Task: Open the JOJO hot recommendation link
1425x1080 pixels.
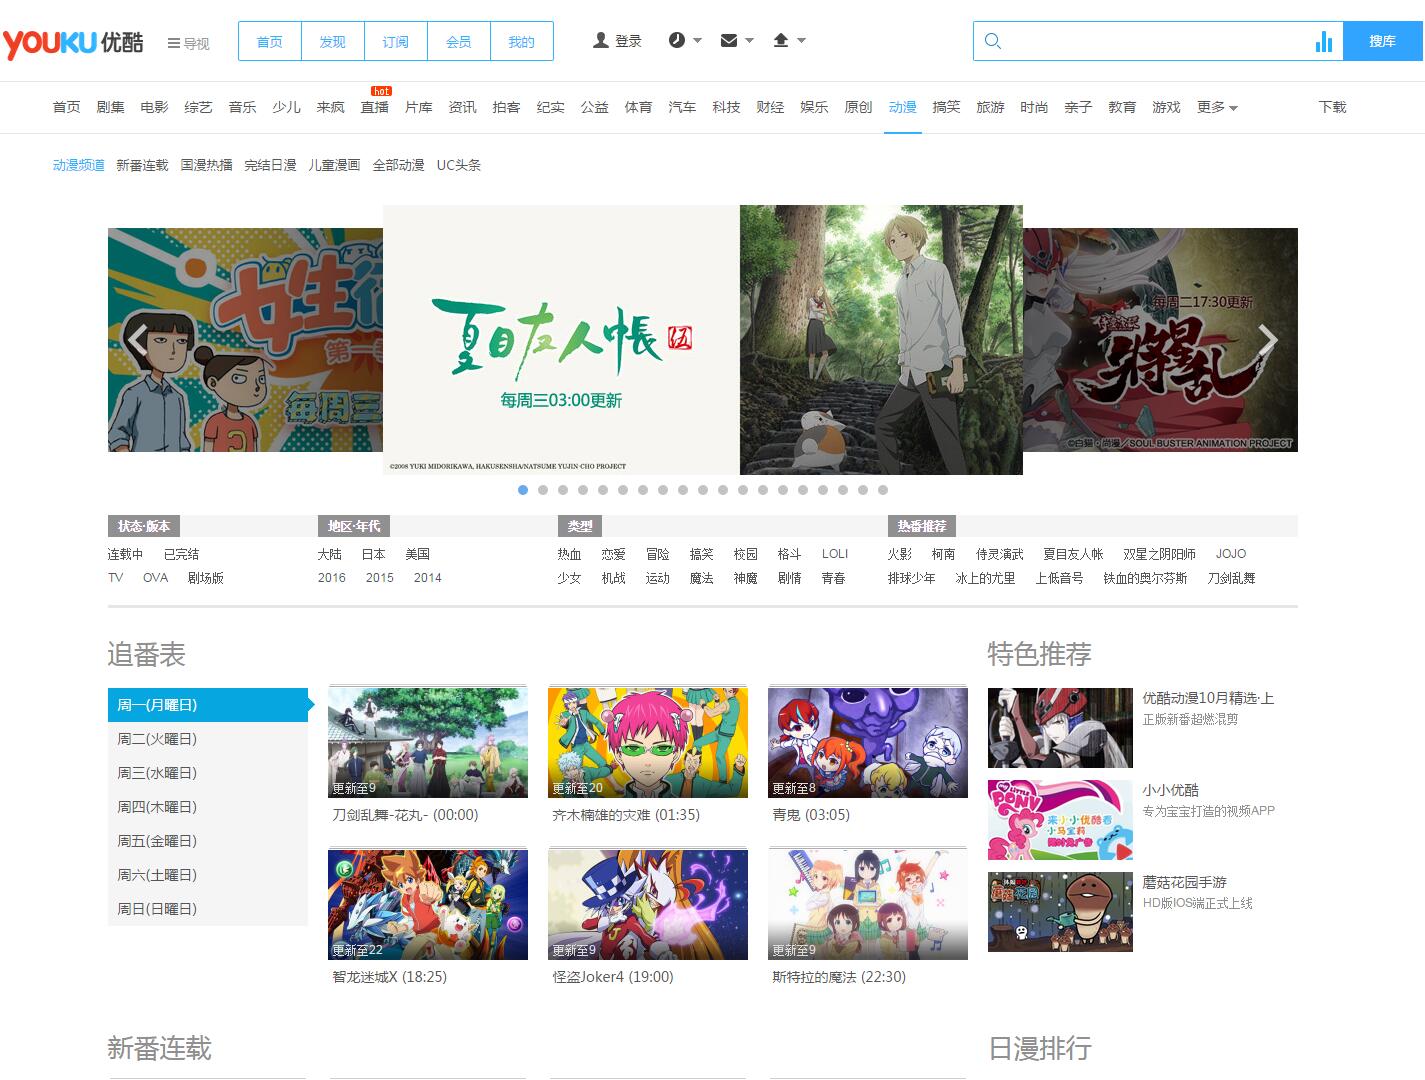Action: tap(1231, 554)
